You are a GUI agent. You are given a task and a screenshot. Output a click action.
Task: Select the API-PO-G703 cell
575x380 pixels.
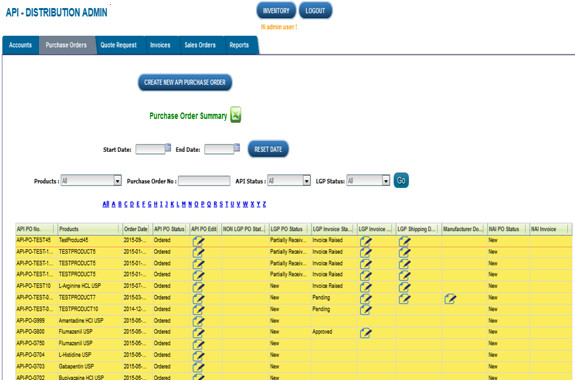pyautogui.click(x=36, y=366)
